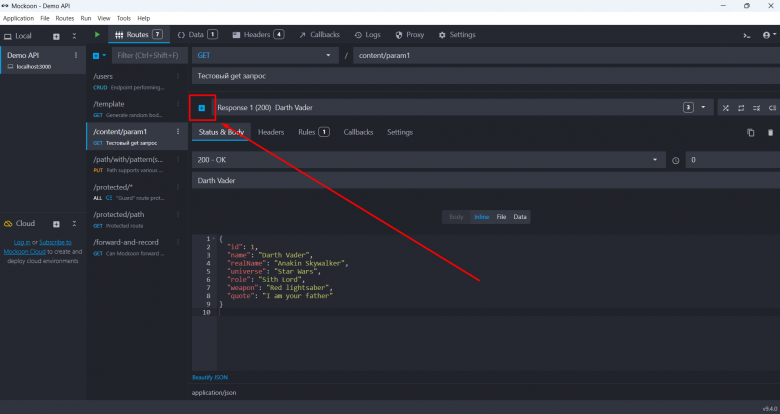Focus the routes Filter input
The image size is (780, 414).
pyautogui.click(x=149, y=55)
